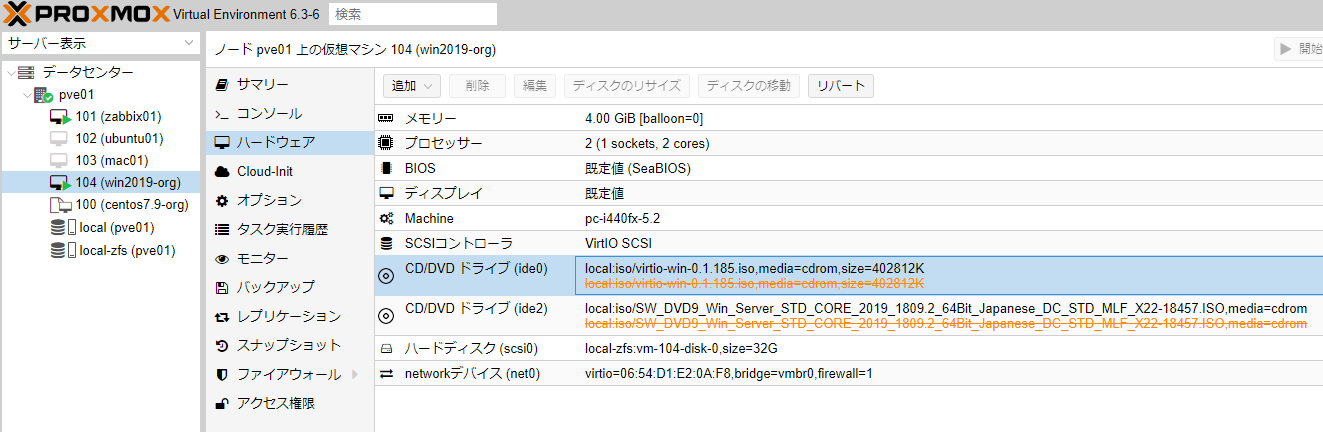Click the datacenter server icon
Image resolution: width=1323 pixels, height=432 pixels.
(x=26, y=73)
